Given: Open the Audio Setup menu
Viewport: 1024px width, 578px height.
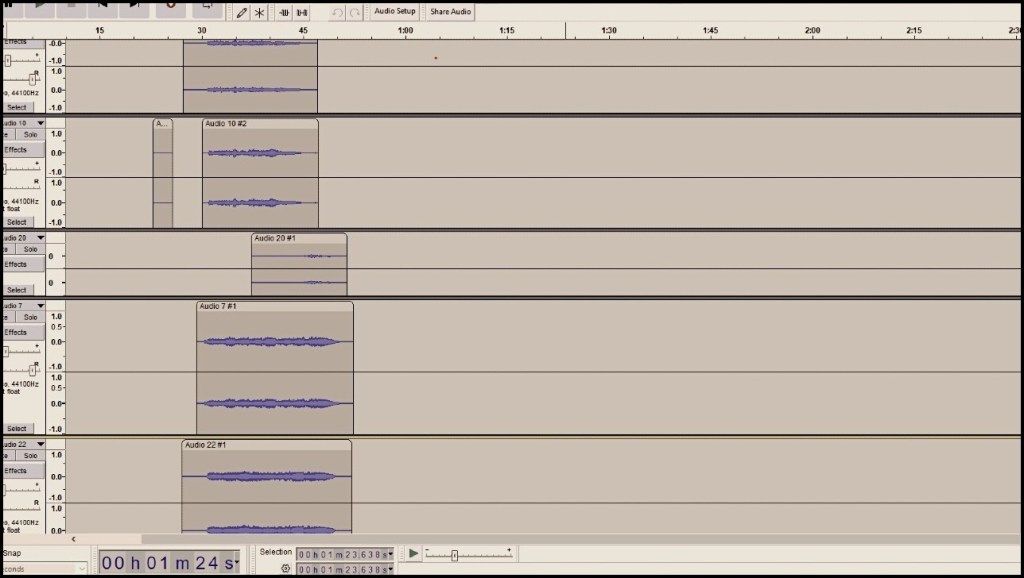Looking at the screenshot, I should [x=393, y=11].
